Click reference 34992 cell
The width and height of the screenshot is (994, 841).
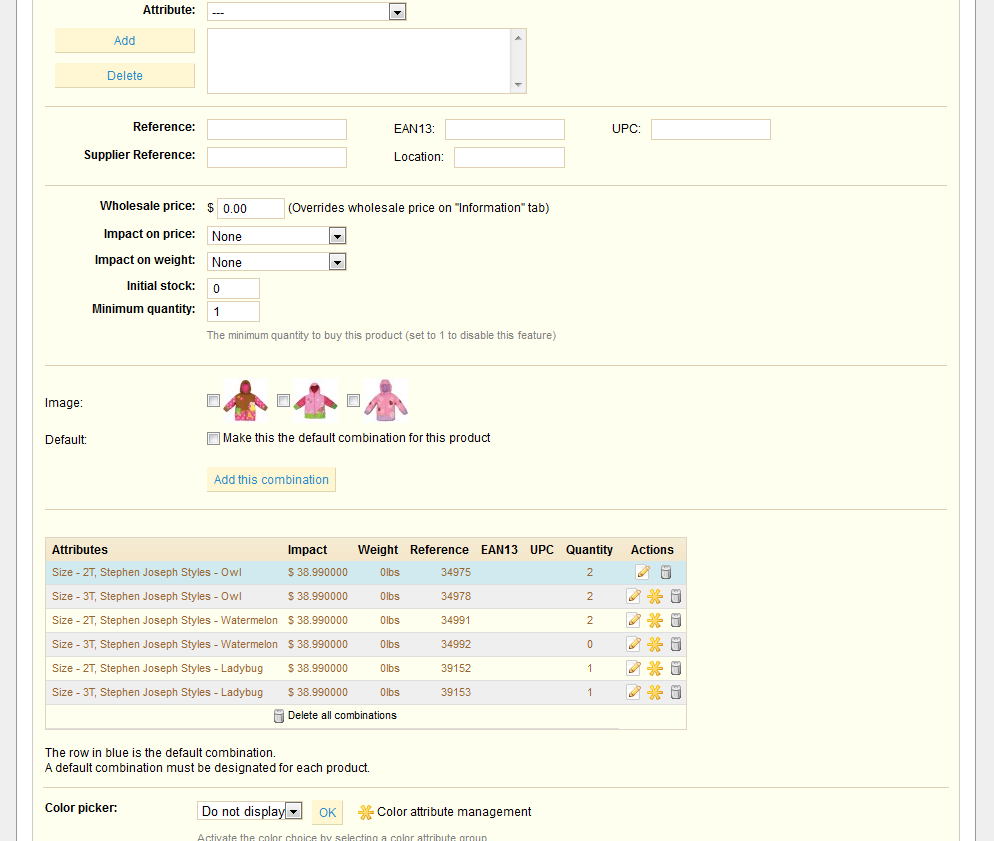coord(456,645)
